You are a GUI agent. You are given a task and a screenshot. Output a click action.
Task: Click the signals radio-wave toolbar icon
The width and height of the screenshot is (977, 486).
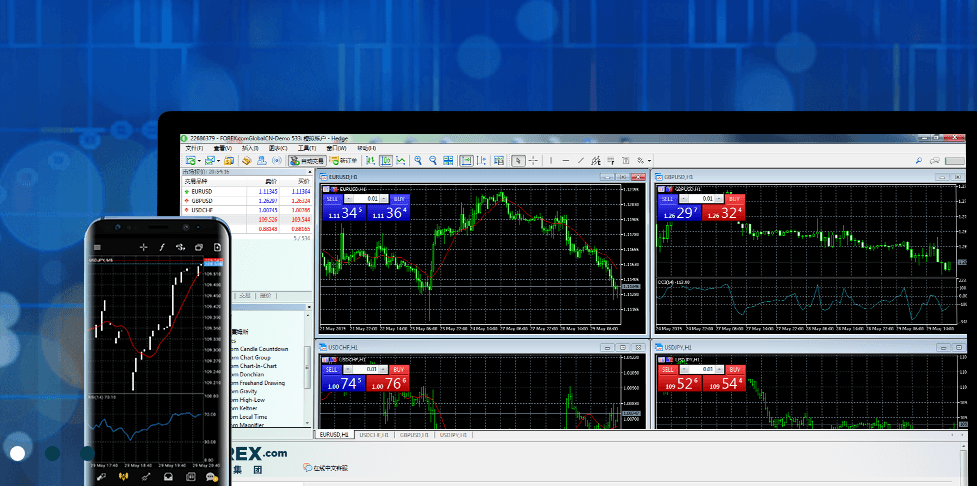(277, 161)
